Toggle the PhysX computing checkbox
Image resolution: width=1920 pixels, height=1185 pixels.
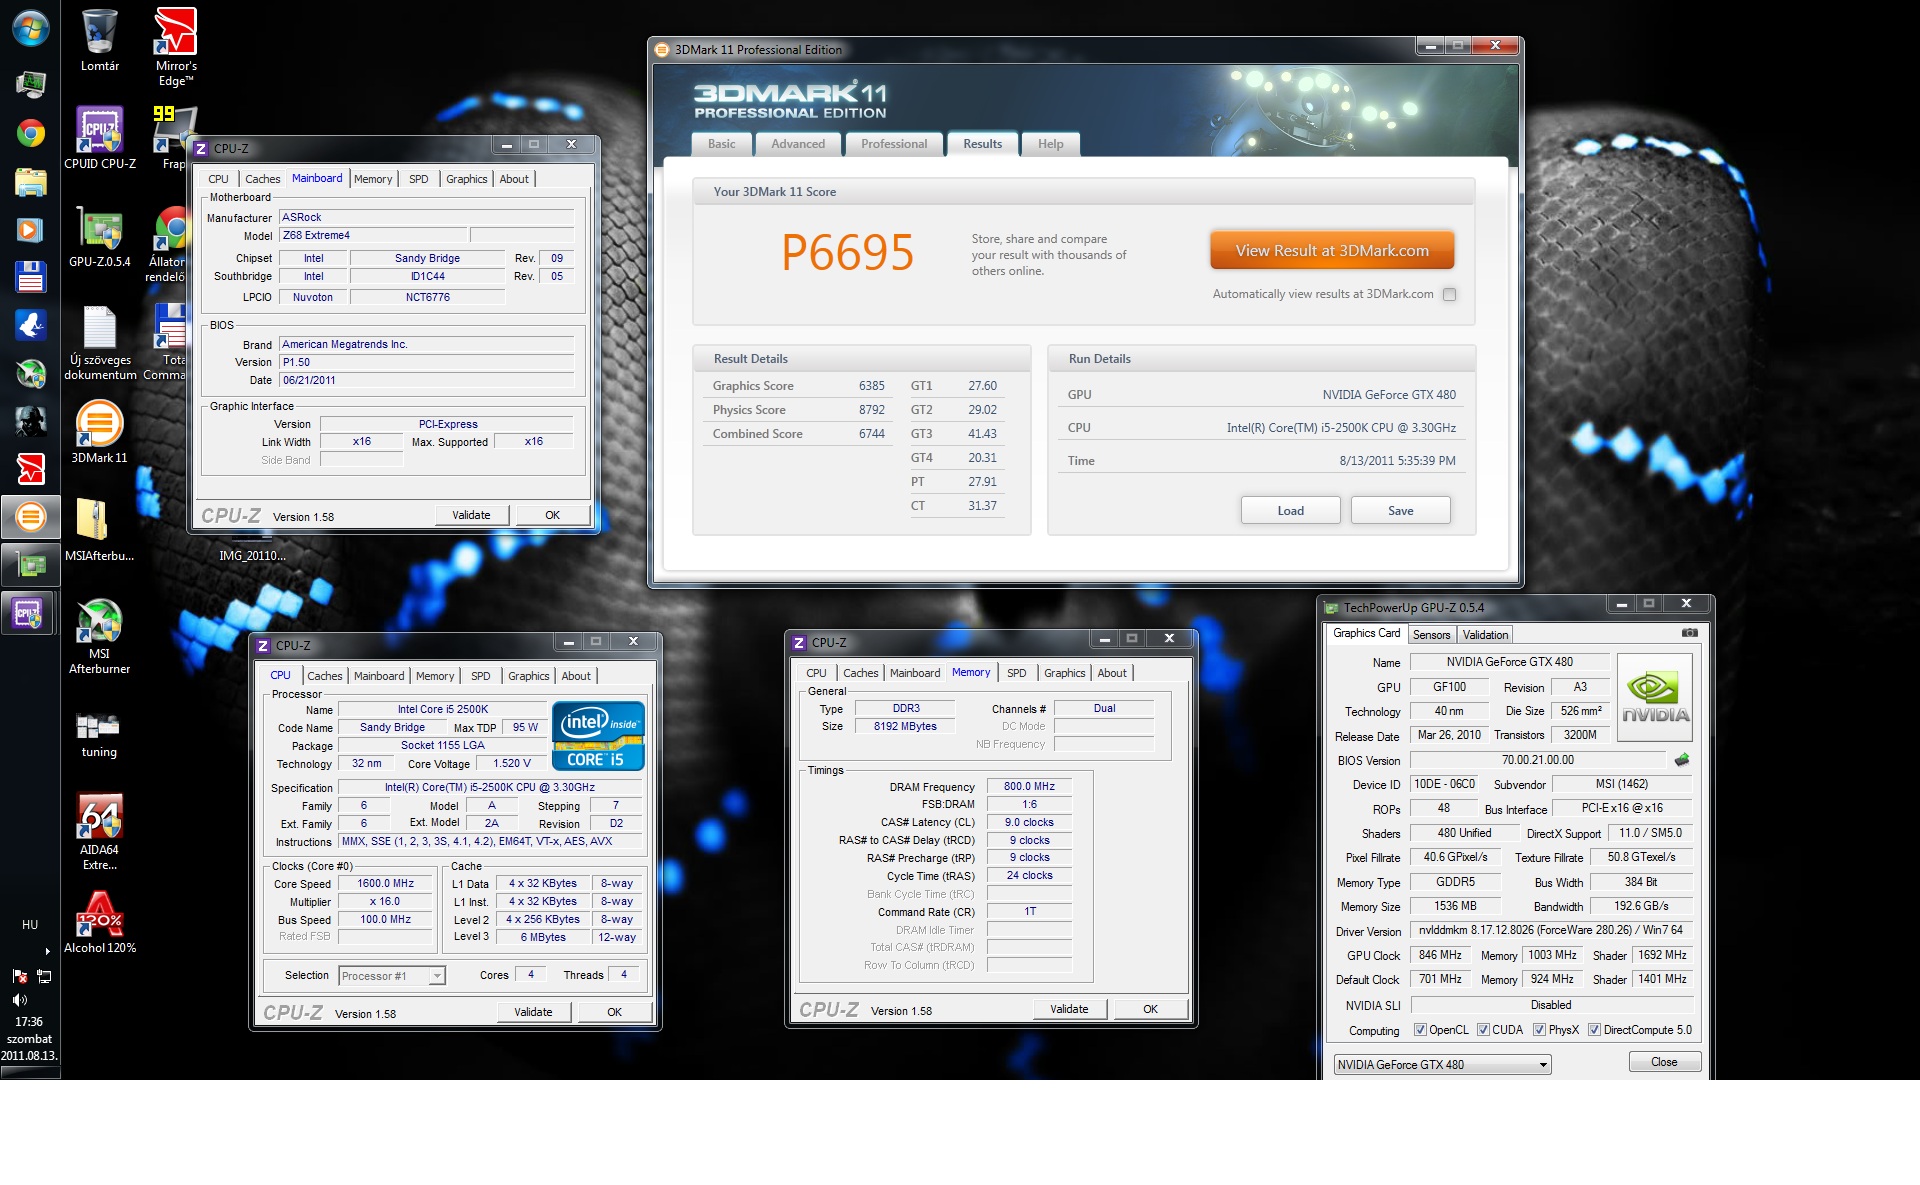pyautogui.click(x=1539, y=1030)
